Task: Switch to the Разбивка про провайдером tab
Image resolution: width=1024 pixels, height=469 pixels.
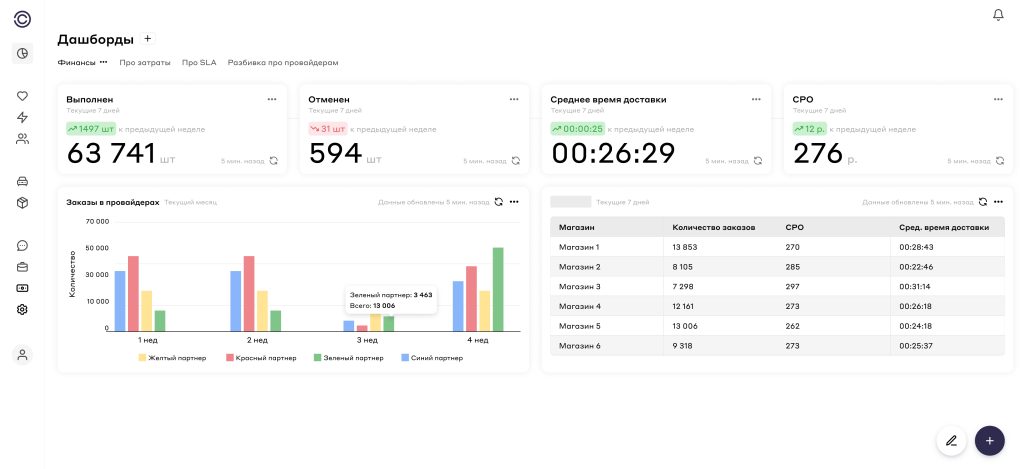Action: coord(283,62)
